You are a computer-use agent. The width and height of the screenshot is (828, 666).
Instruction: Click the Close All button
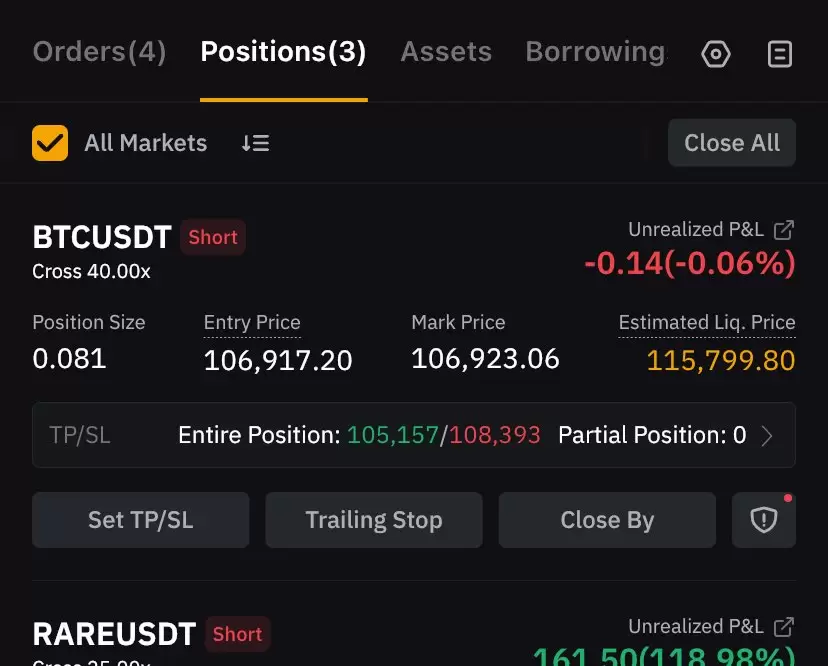(732, 143)
